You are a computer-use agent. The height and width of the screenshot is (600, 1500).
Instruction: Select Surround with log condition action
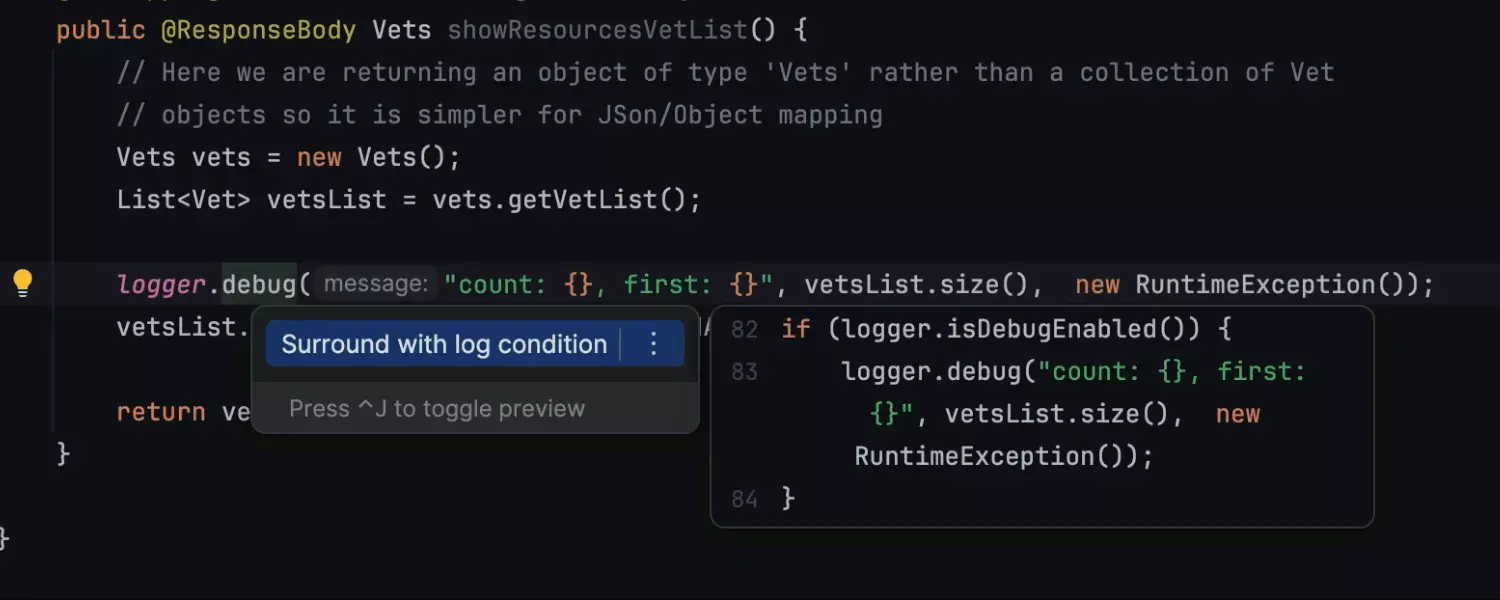pyautogui.click(x=444, y=344)
